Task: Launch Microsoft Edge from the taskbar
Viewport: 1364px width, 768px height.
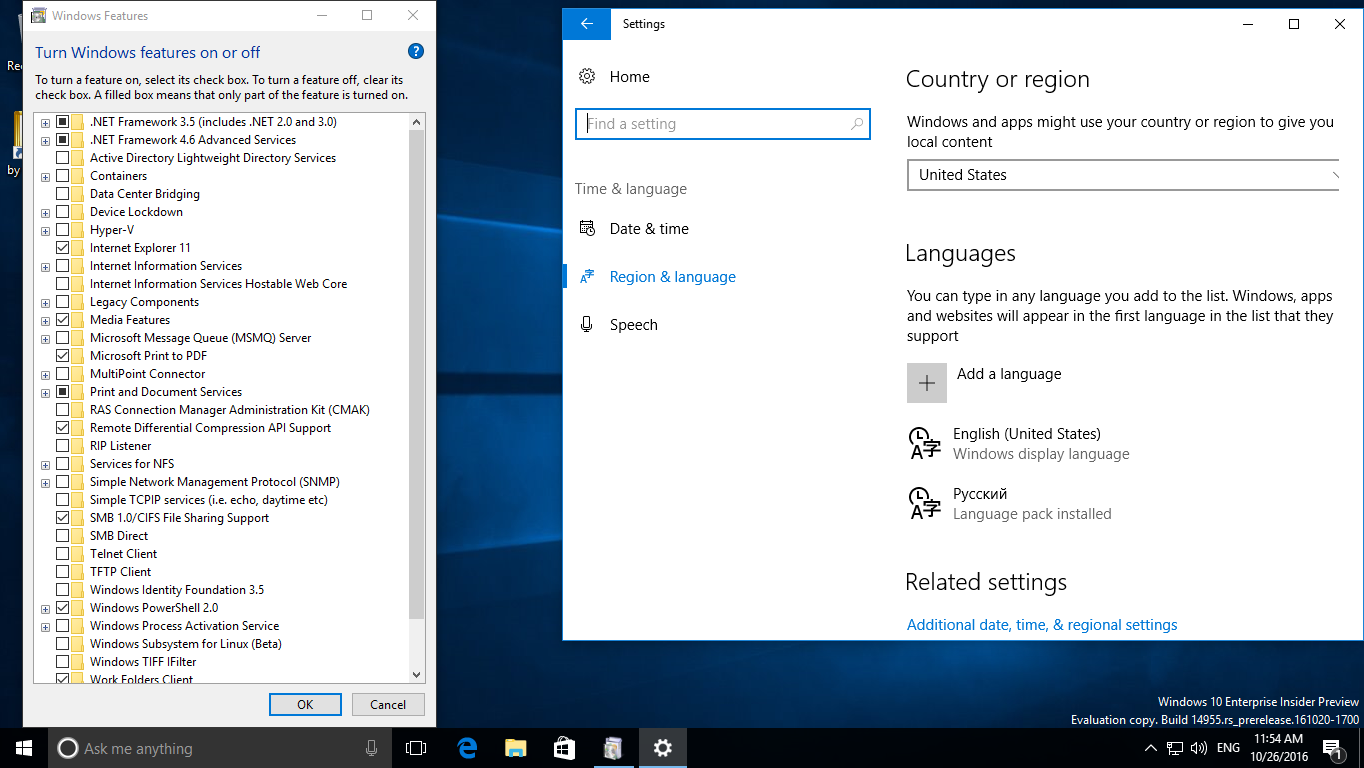Action: (467, 748)
